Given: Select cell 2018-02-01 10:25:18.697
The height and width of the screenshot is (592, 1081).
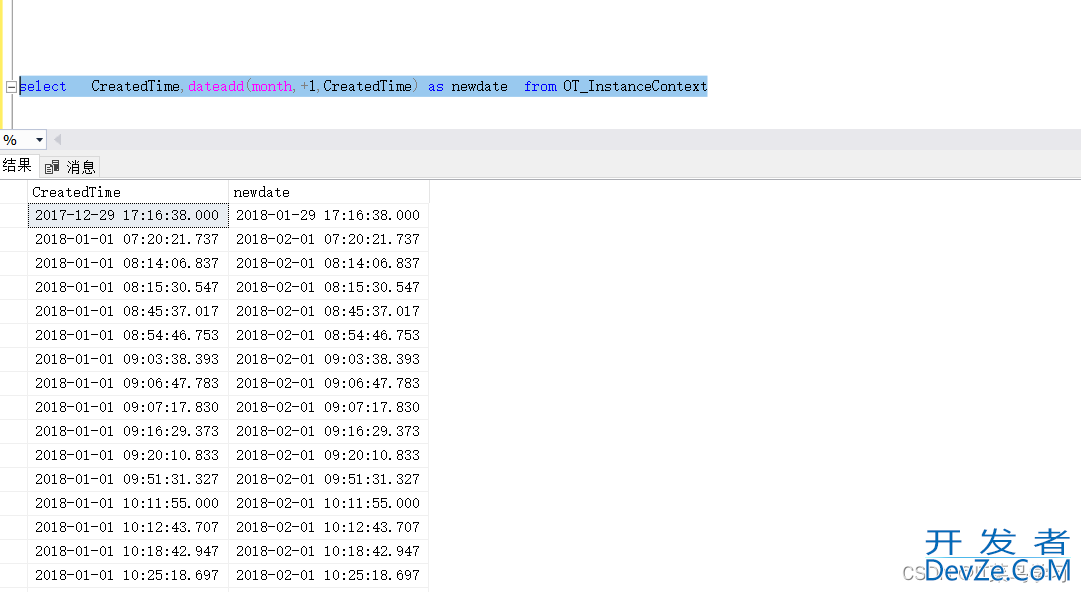Looking at the screenshot, I should (329, 575).
